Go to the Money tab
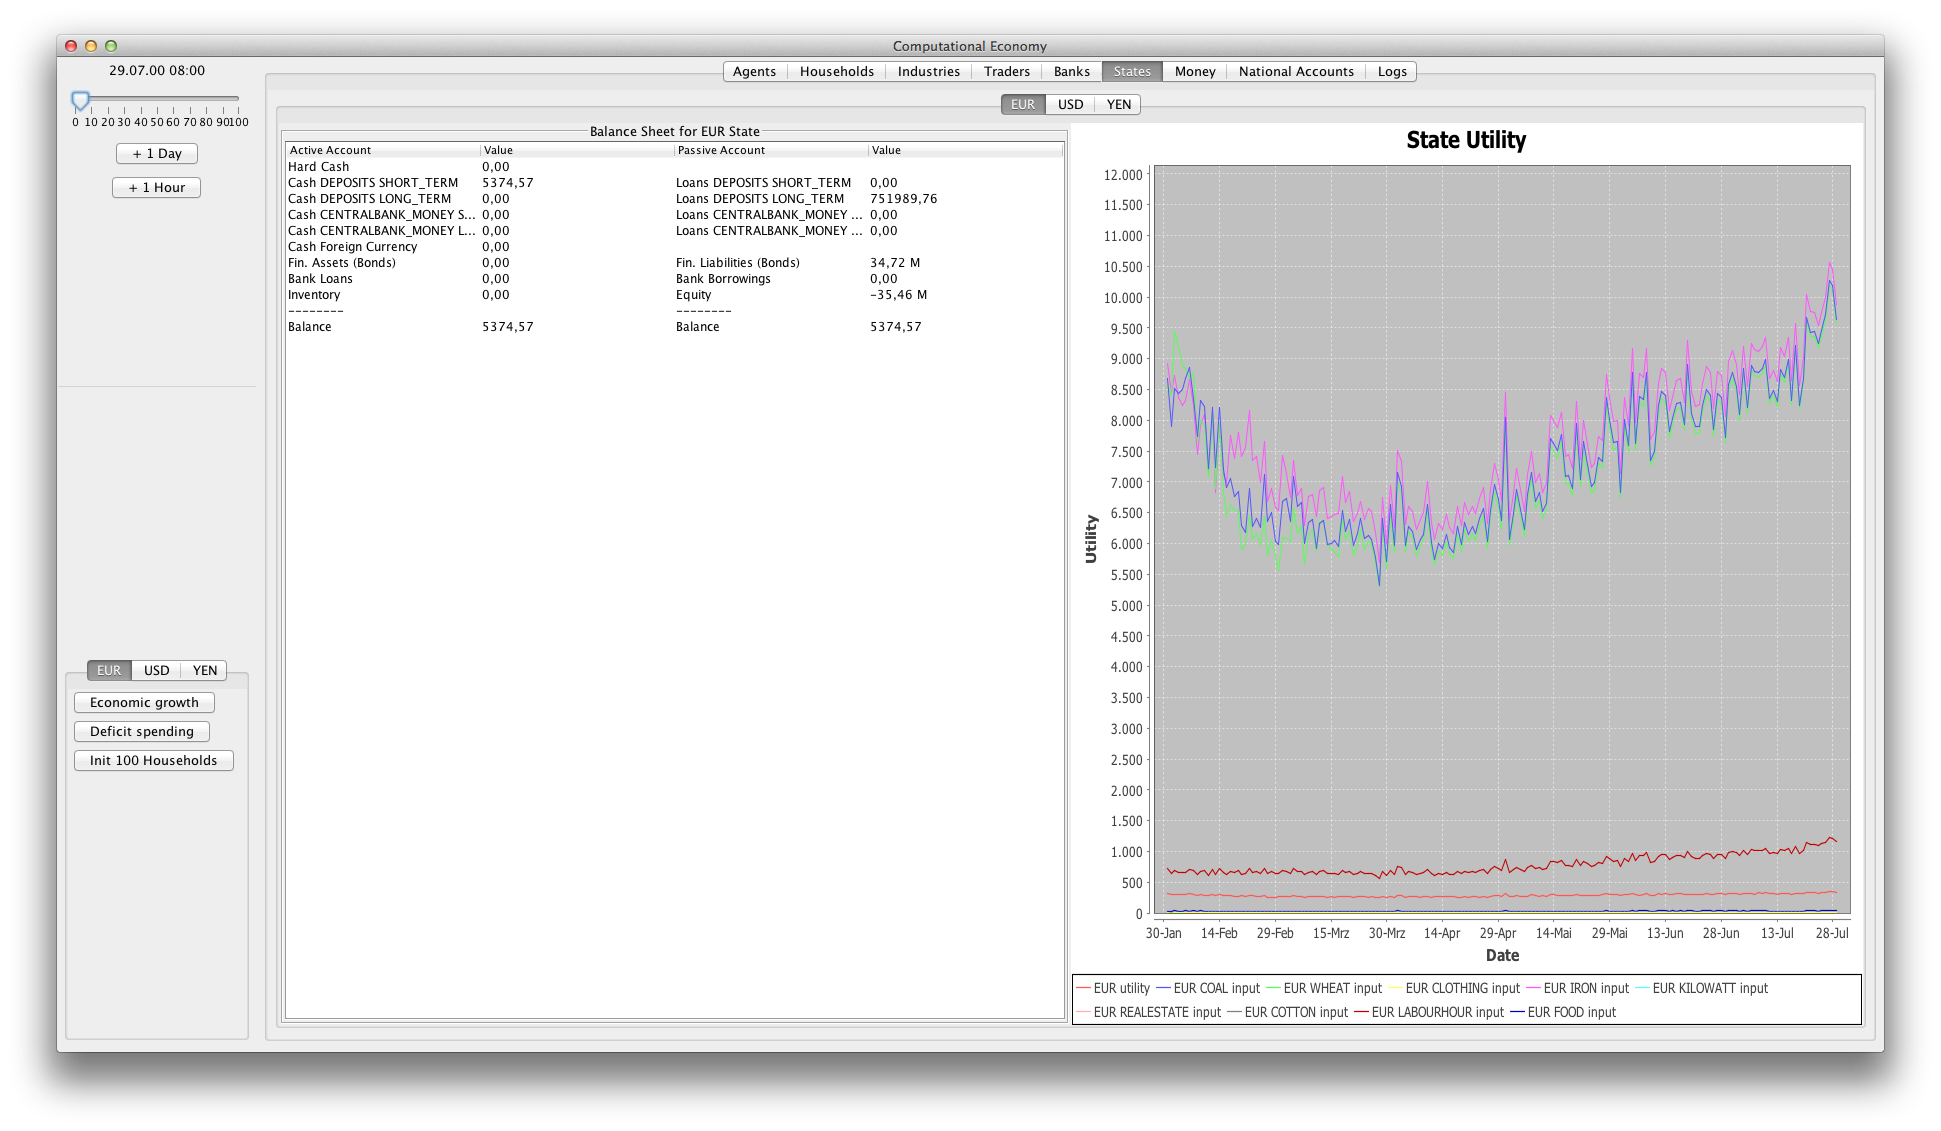This screenshot has width=1941, height=1131. [x=1194, y=71]
